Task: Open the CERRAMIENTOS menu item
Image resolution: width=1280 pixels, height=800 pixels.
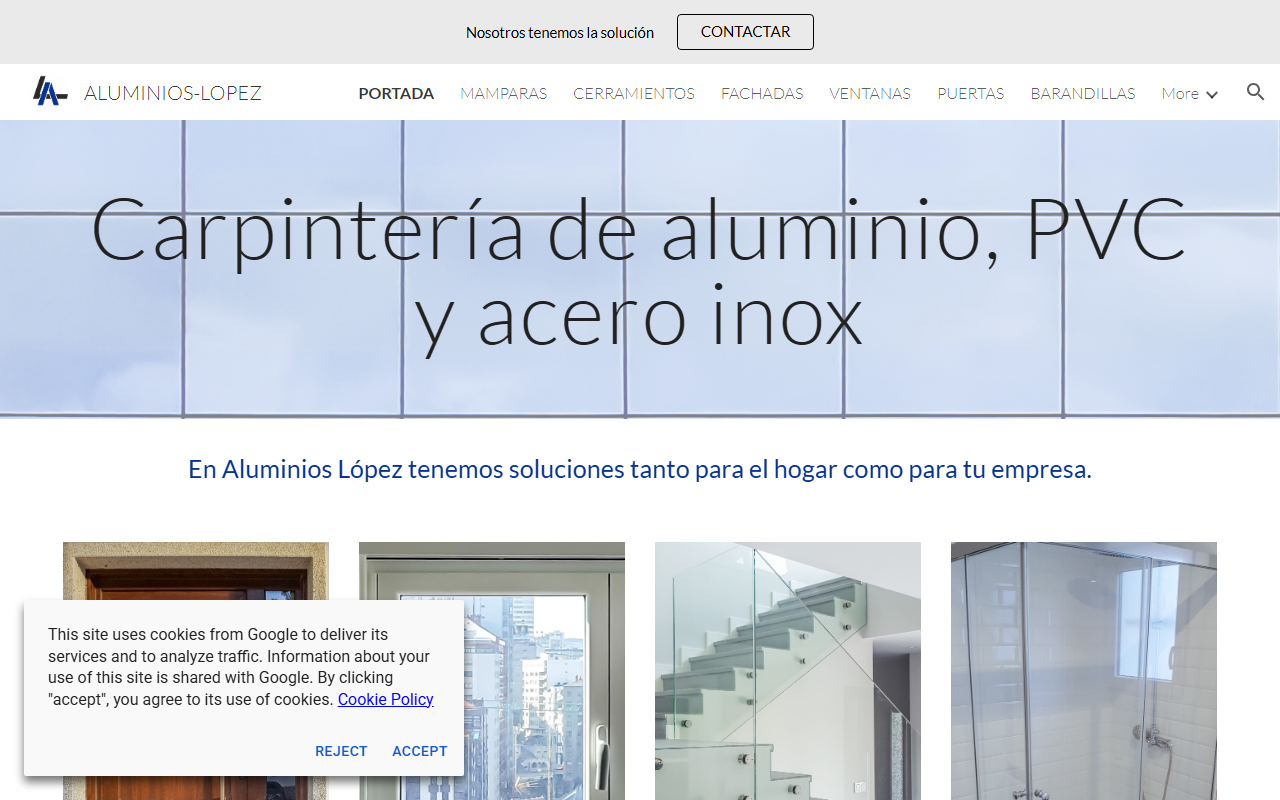Action: click(634, 93)
